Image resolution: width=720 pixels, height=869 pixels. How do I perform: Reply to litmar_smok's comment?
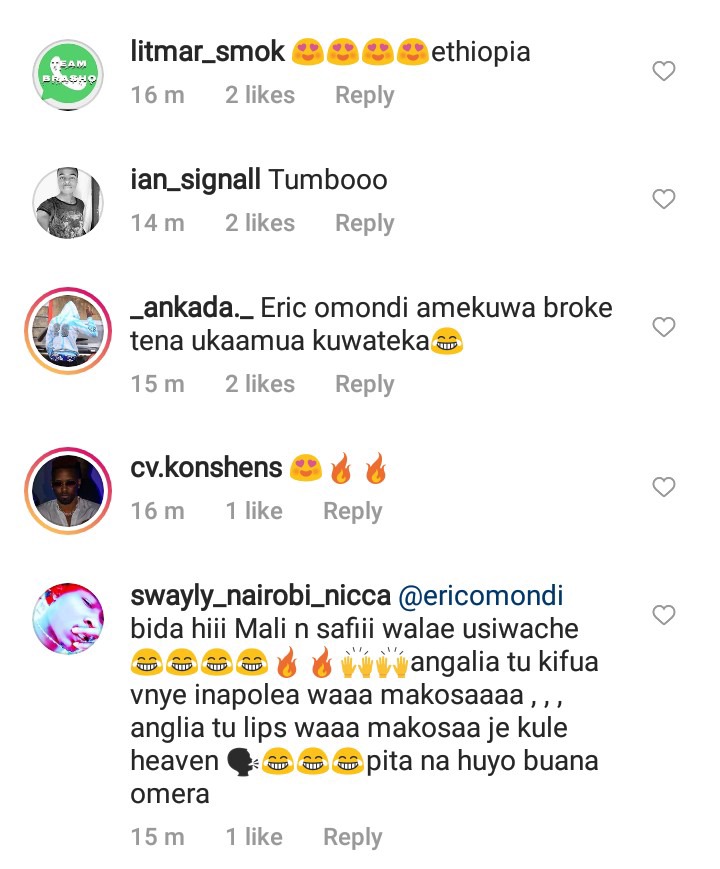tap(365, 95)
